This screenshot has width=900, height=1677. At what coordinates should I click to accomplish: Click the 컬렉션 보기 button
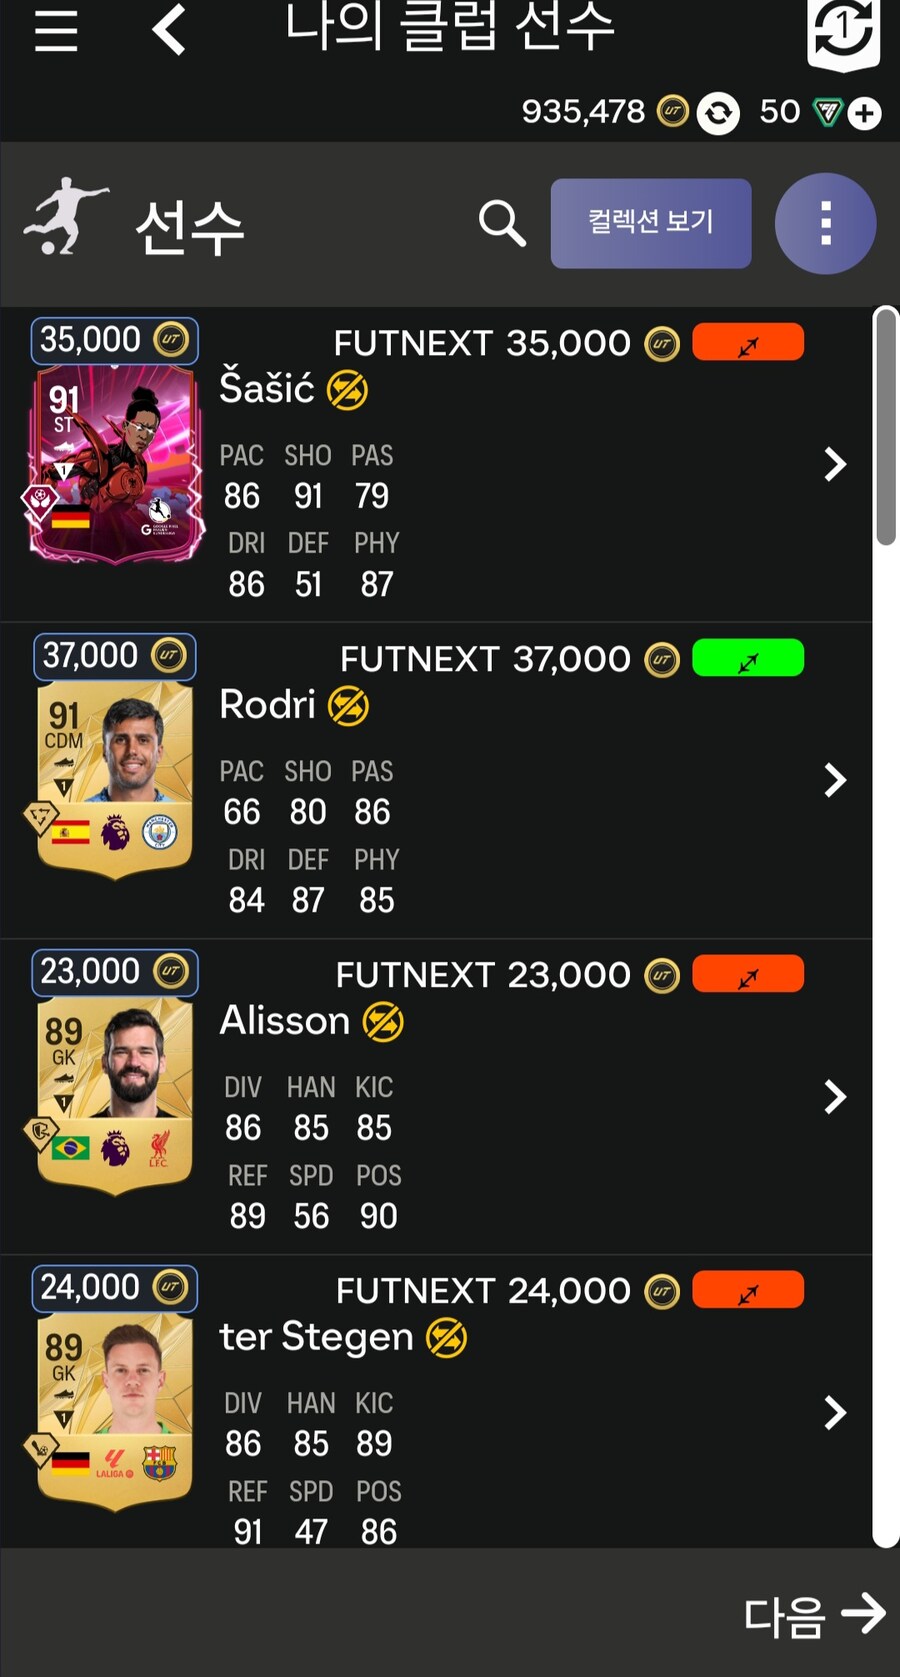[x=651, y=223]
